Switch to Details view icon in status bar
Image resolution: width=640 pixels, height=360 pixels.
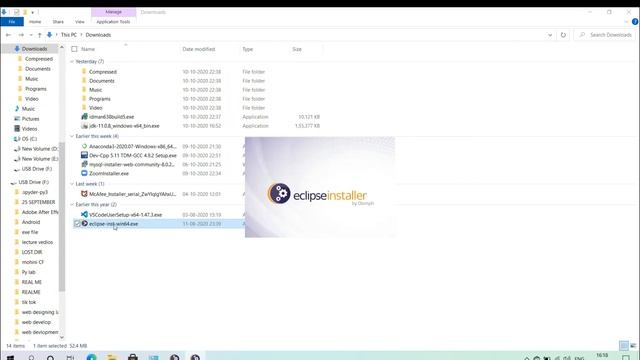coord(624,346)
